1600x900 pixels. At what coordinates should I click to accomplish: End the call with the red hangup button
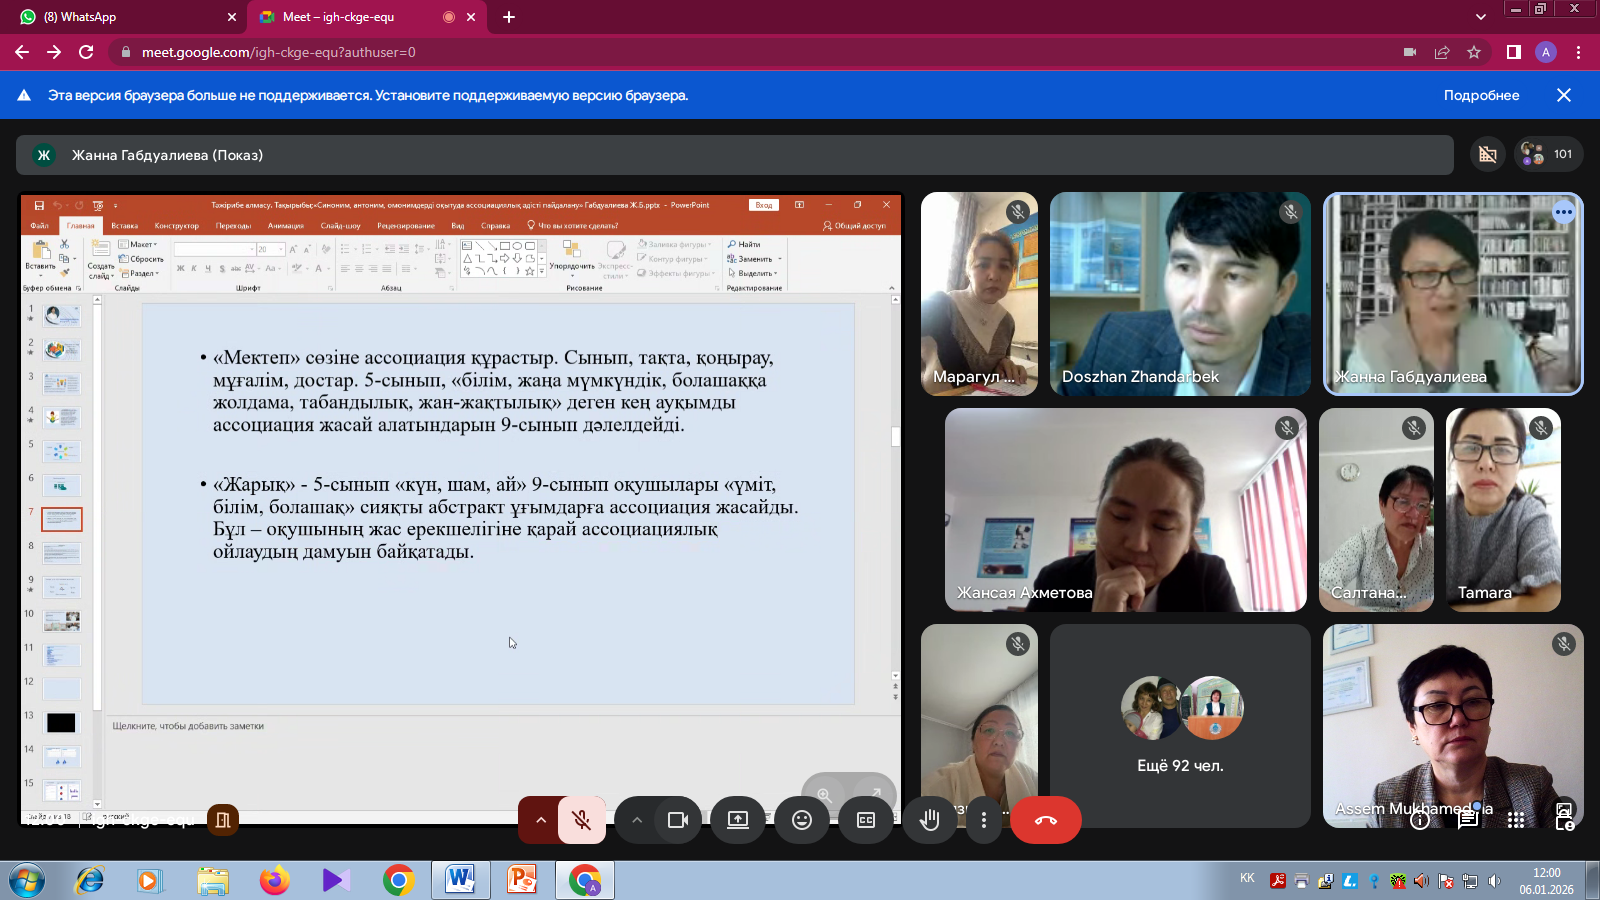tap(1046, 820)
